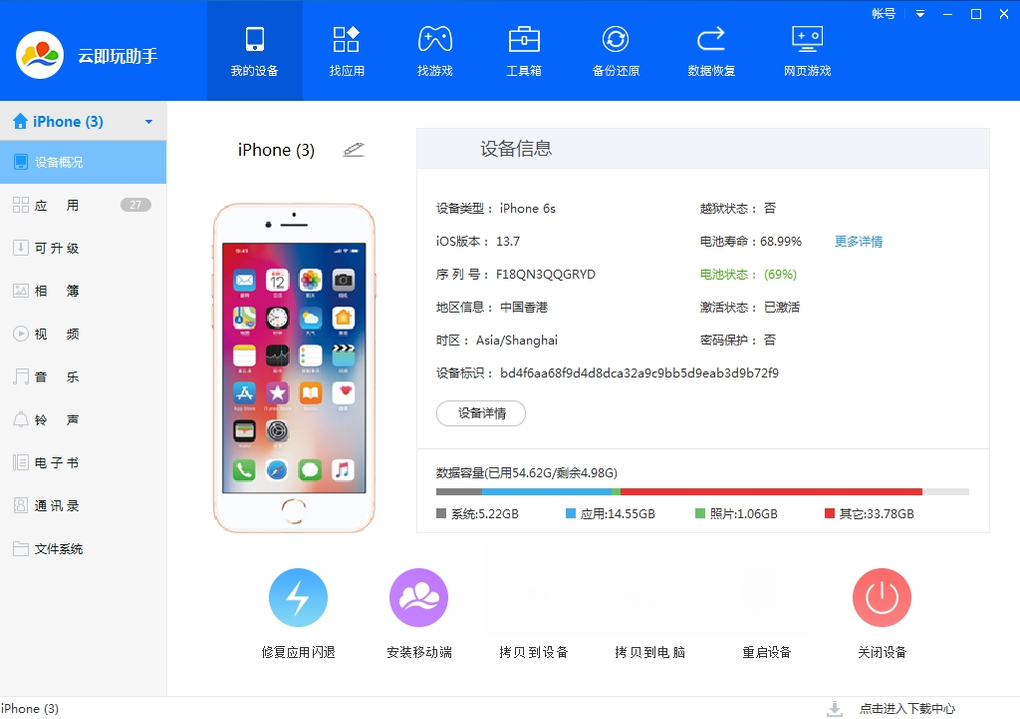1020x719 pixels.
Task: Click the 帐号 account link
Action: point(883,14)
